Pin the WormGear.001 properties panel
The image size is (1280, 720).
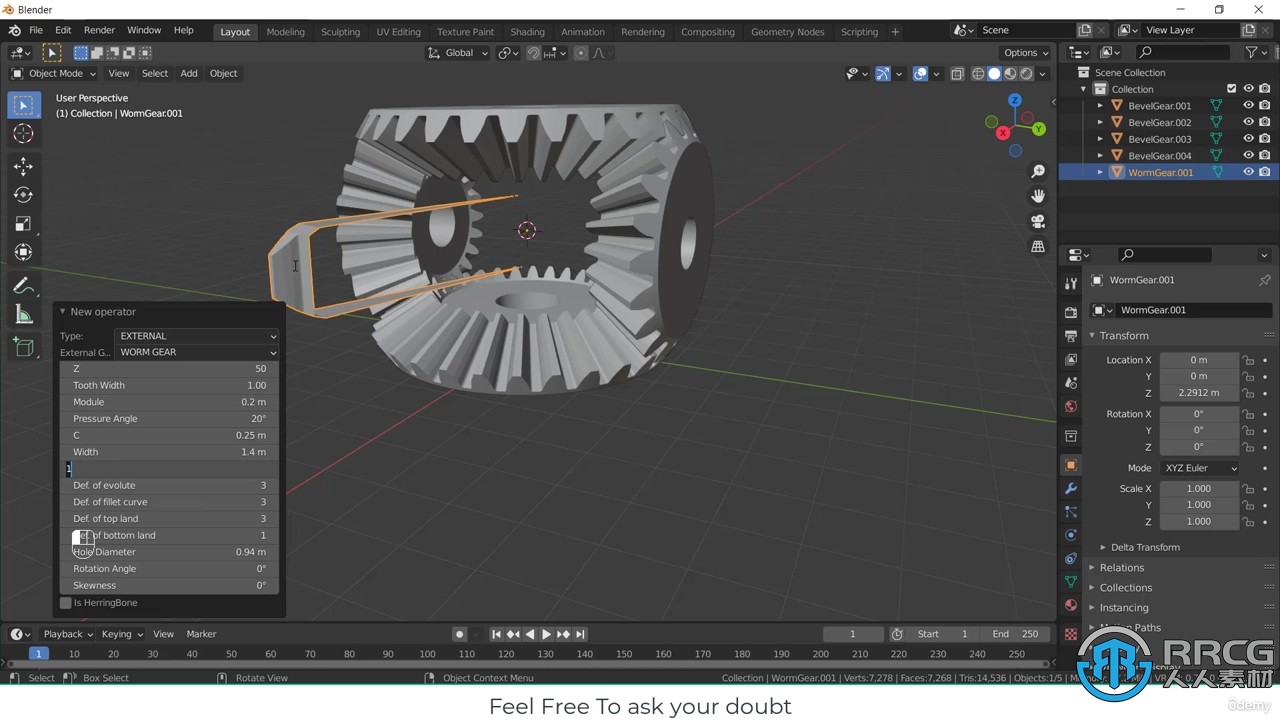pyautogui.click(x=1265, y=280)
